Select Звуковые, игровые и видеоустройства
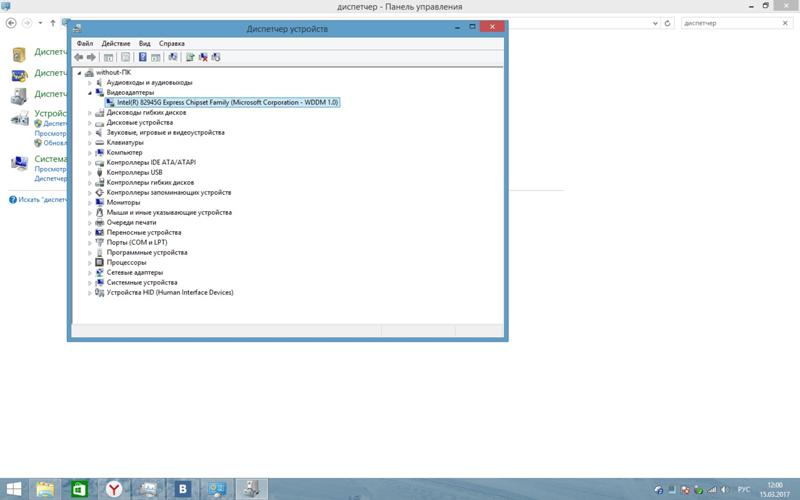Screen dimensions: 800x500 pos(165,133)
